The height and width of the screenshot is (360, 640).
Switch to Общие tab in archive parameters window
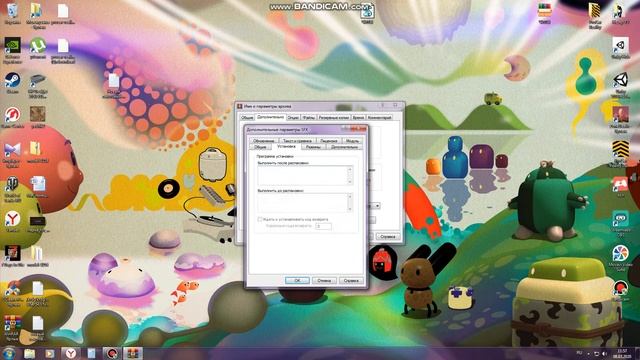tap(247, 118)
